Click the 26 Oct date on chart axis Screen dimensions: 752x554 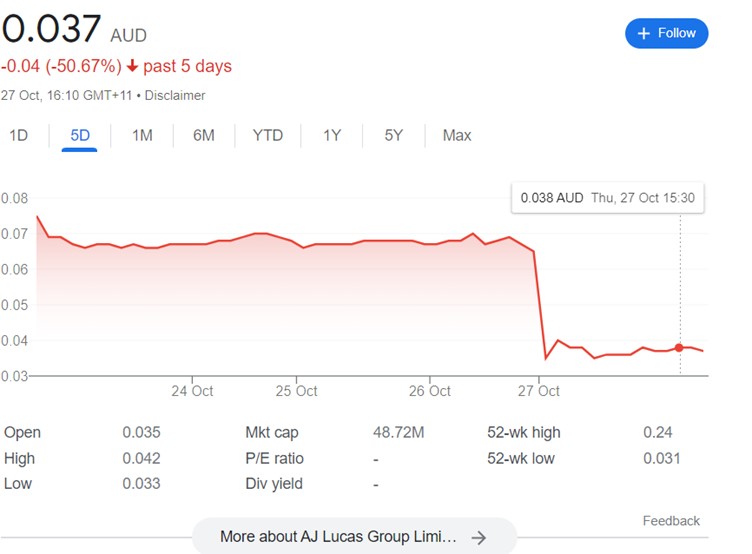pos(430,390)
